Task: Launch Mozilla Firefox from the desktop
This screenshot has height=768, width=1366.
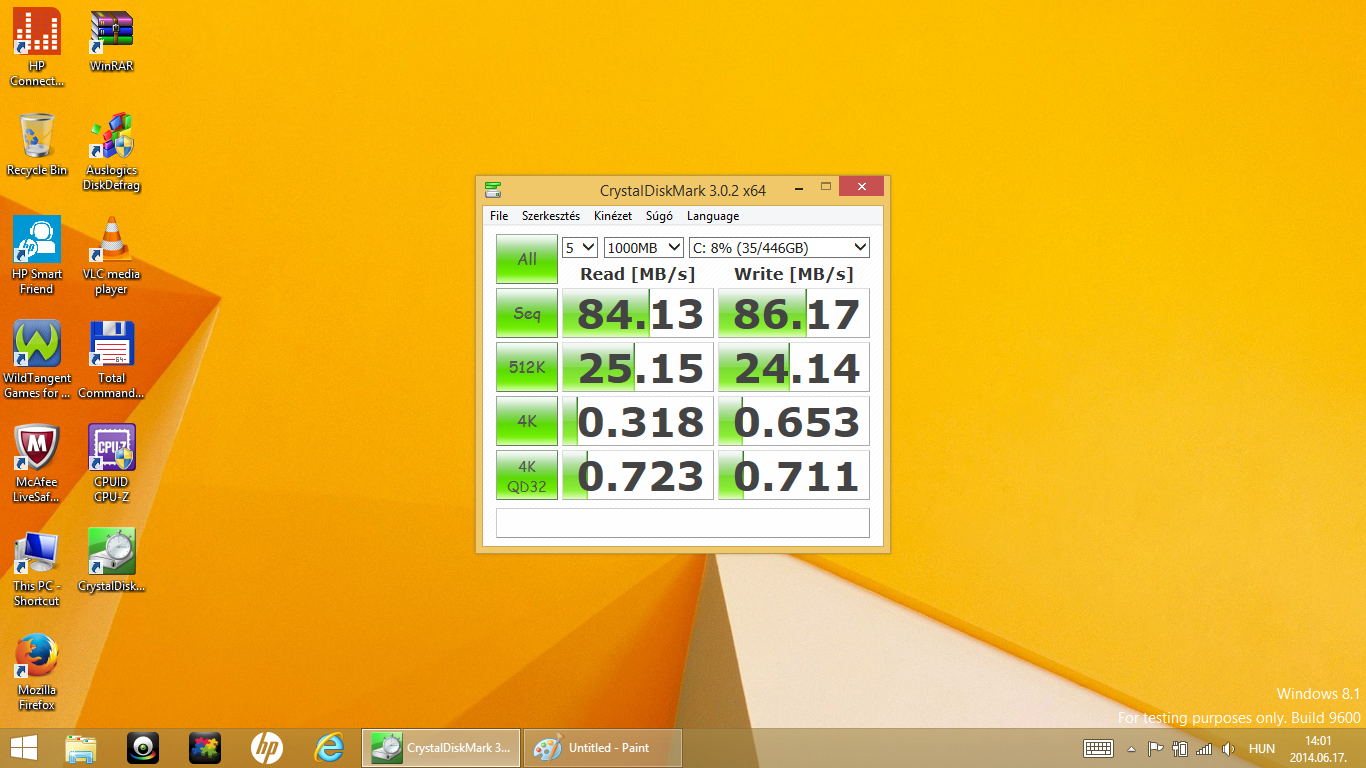Action: 36,657
